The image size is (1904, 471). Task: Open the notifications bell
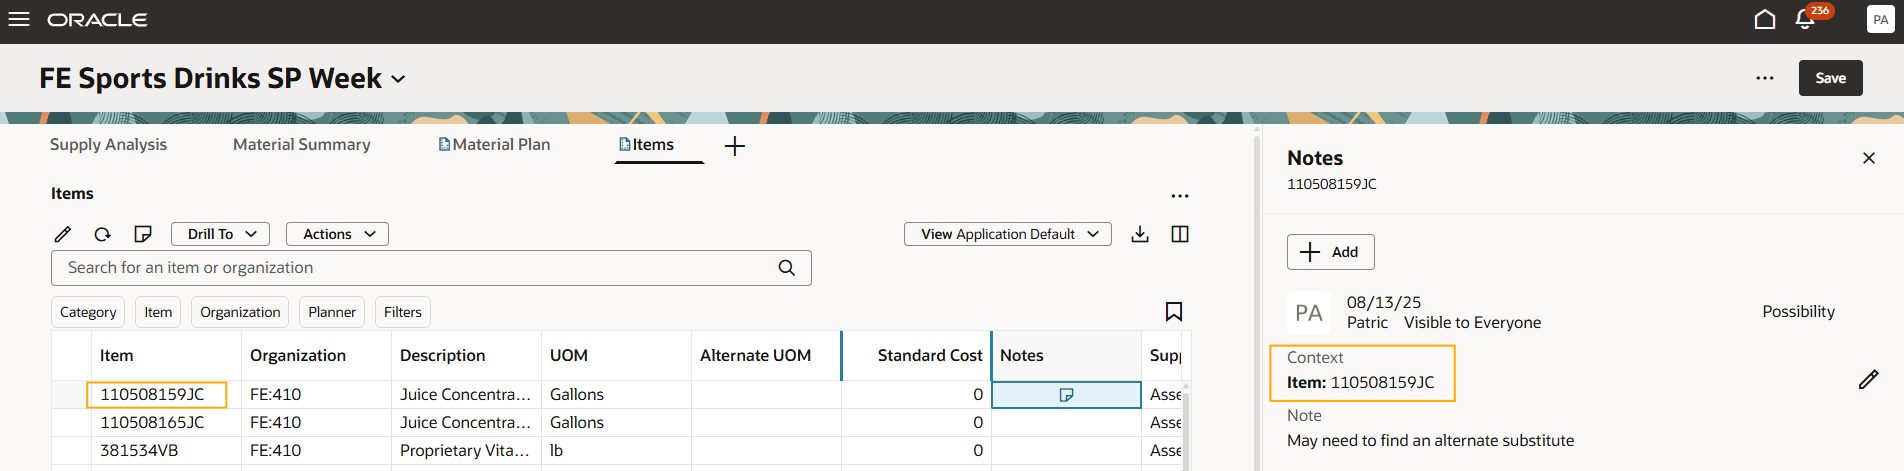click(1805, 20)
